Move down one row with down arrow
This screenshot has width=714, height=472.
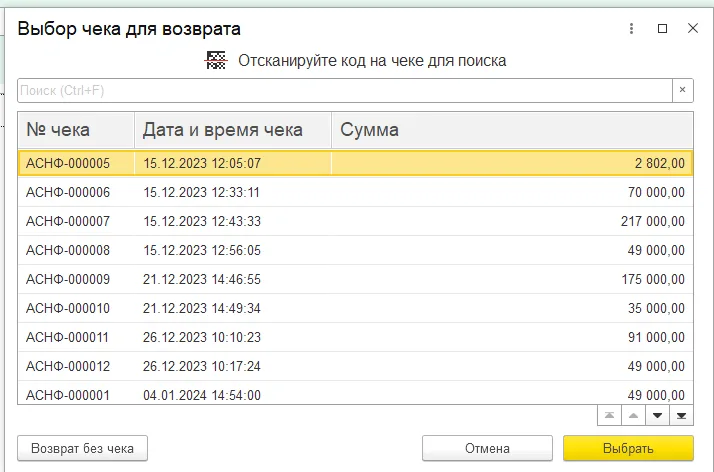pos(657,415)
